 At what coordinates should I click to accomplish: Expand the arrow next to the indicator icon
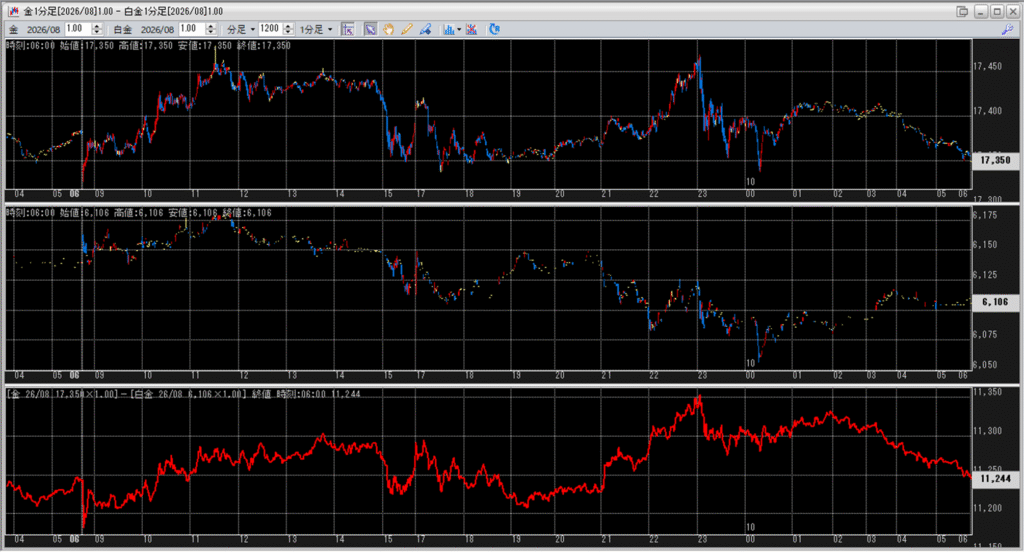click(459, 29)
